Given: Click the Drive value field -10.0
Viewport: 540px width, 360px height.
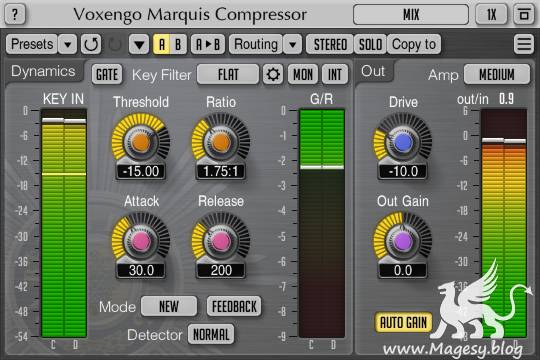Looking at the screenshot, I should click(403, 171).
